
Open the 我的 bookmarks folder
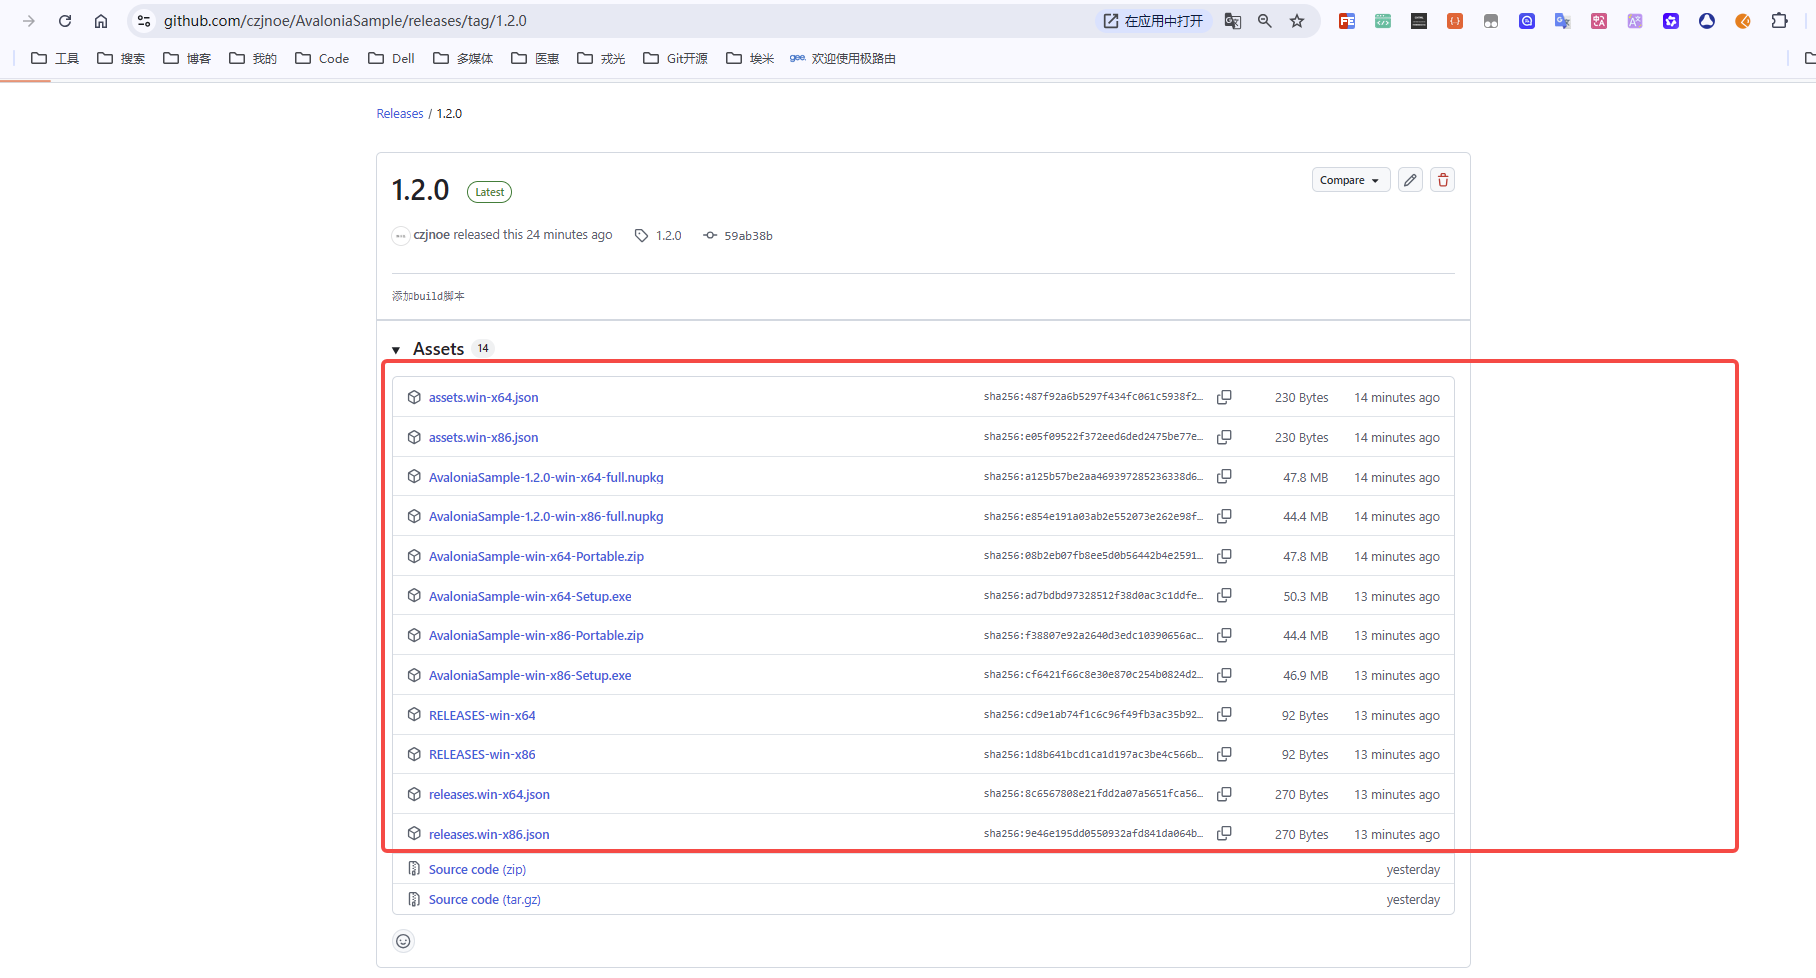coord(253,59)
